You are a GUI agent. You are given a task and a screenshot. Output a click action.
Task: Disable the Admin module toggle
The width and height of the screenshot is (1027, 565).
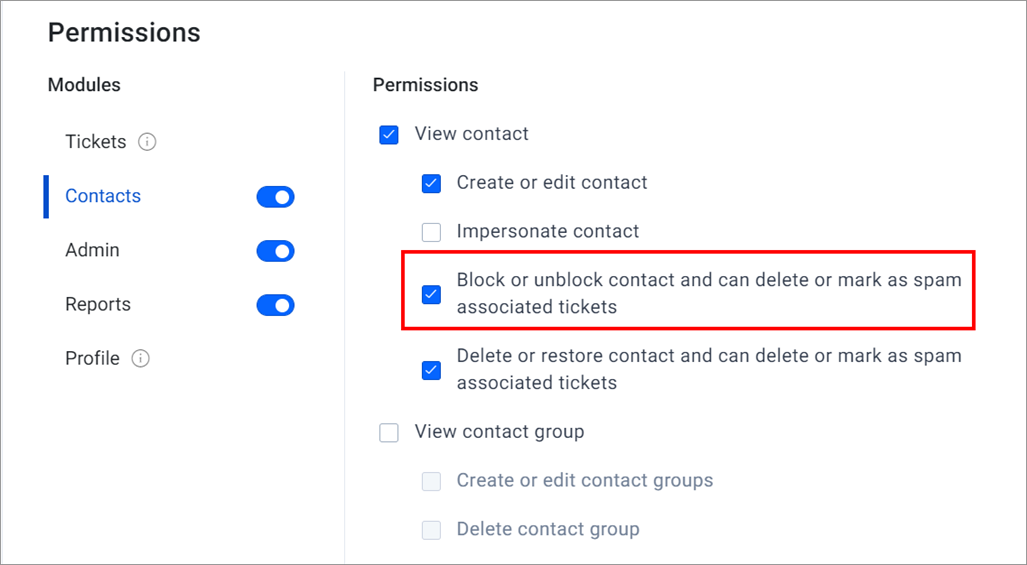click(x=275, y=251)
